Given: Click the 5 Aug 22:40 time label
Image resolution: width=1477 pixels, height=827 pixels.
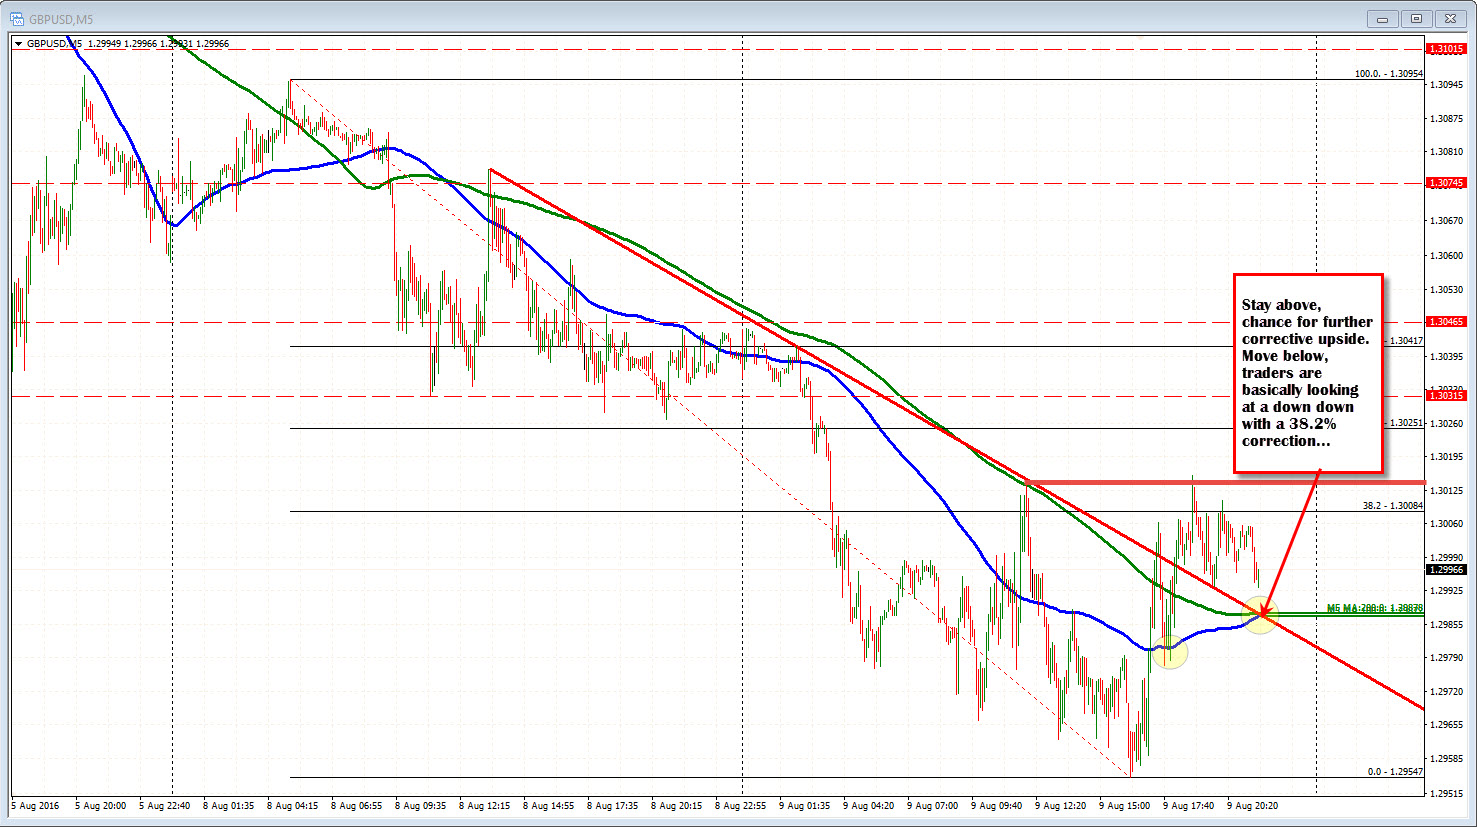Looking at the screenshot, I should click(x=165, y=805).
